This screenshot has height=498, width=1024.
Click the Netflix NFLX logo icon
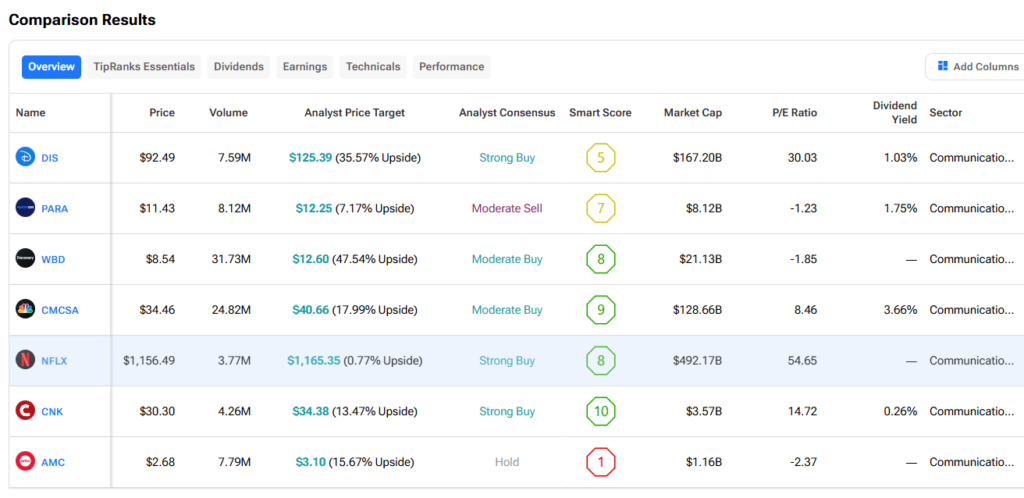click(25, 360)
